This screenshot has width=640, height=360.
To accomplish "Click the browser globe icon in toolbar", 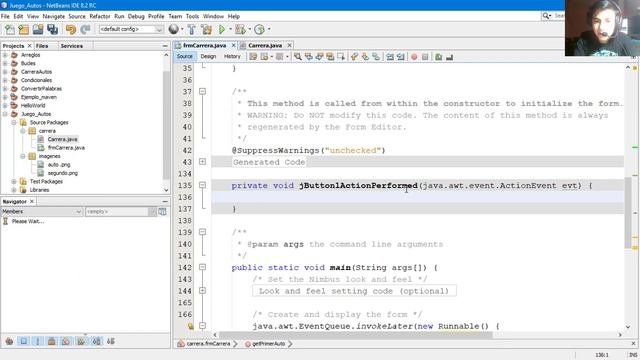I will click(173, 29).
